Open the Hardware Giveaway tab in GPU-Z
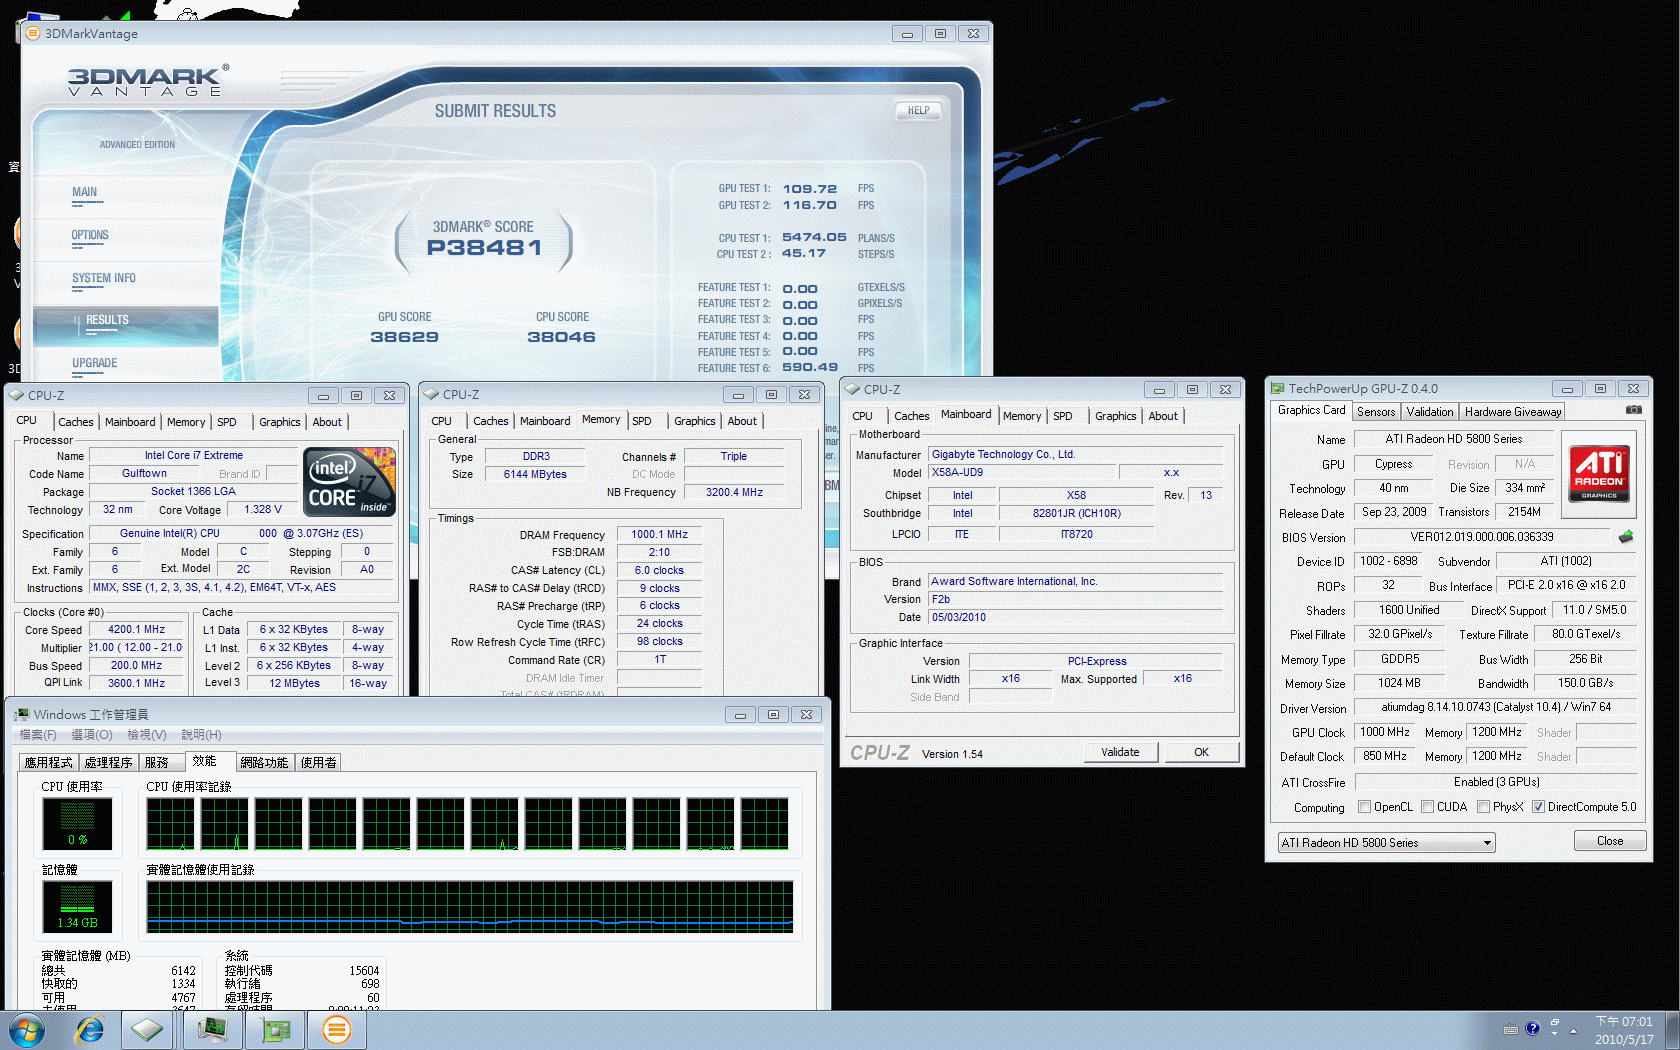The height and width of the screenshot is (1050, 1680). point(1513,412)
